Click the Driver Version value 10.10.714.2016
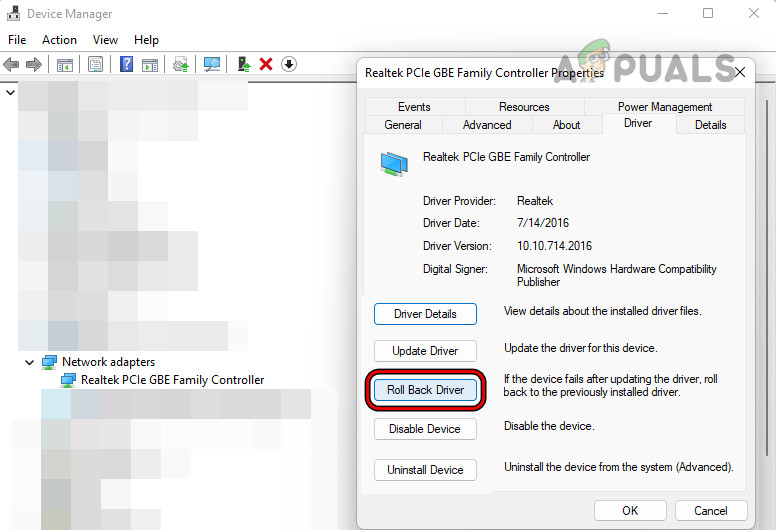This screenshot has height=530, width=776. click(x=554, y=246)
